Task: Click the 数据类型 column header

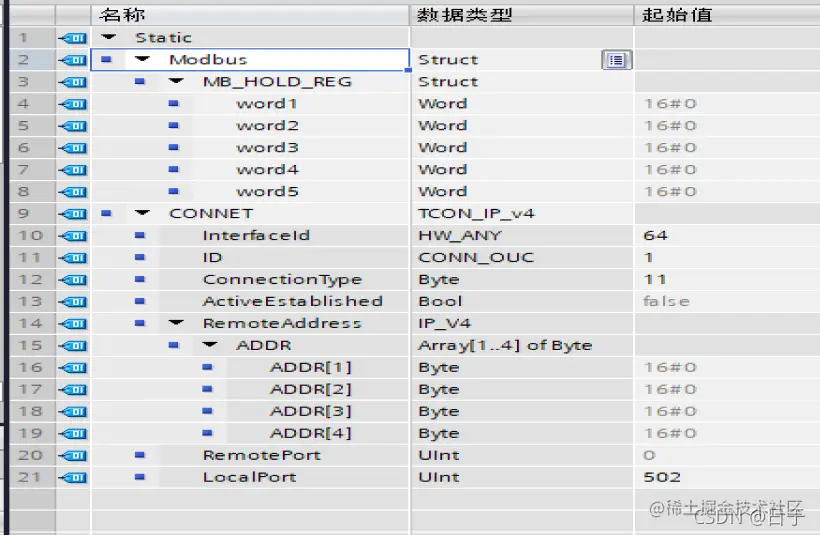Action: [522, 15]
